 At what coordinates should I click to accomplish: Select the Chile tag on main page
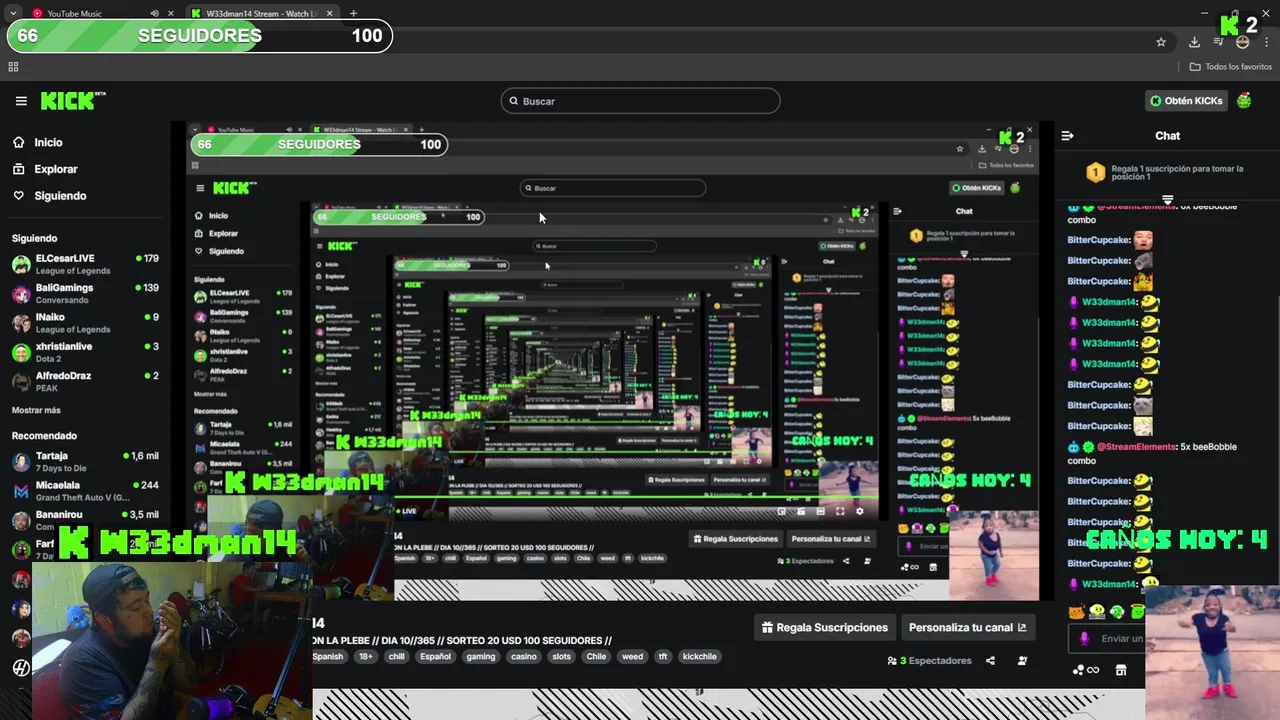pyautogui.click(x=597, y=657)
